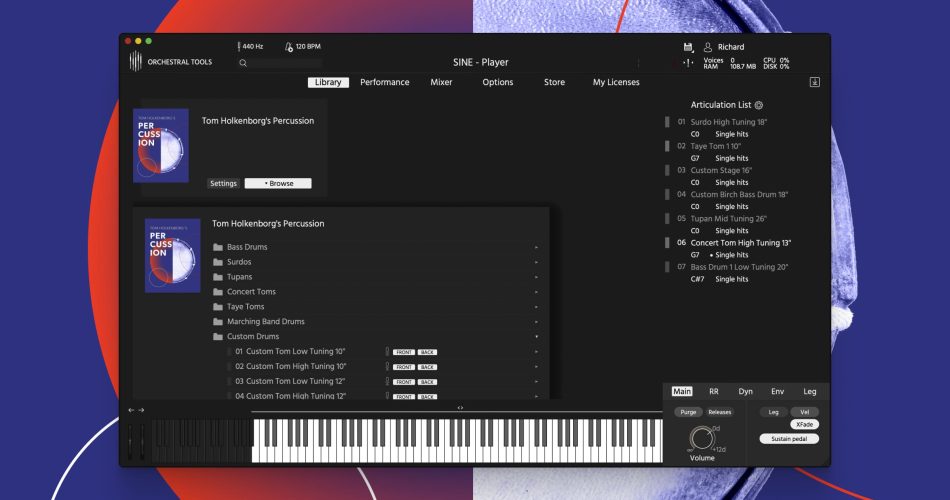Click the Marching Band Drums folder icon

pyautogui.click(x=218, y=322)
